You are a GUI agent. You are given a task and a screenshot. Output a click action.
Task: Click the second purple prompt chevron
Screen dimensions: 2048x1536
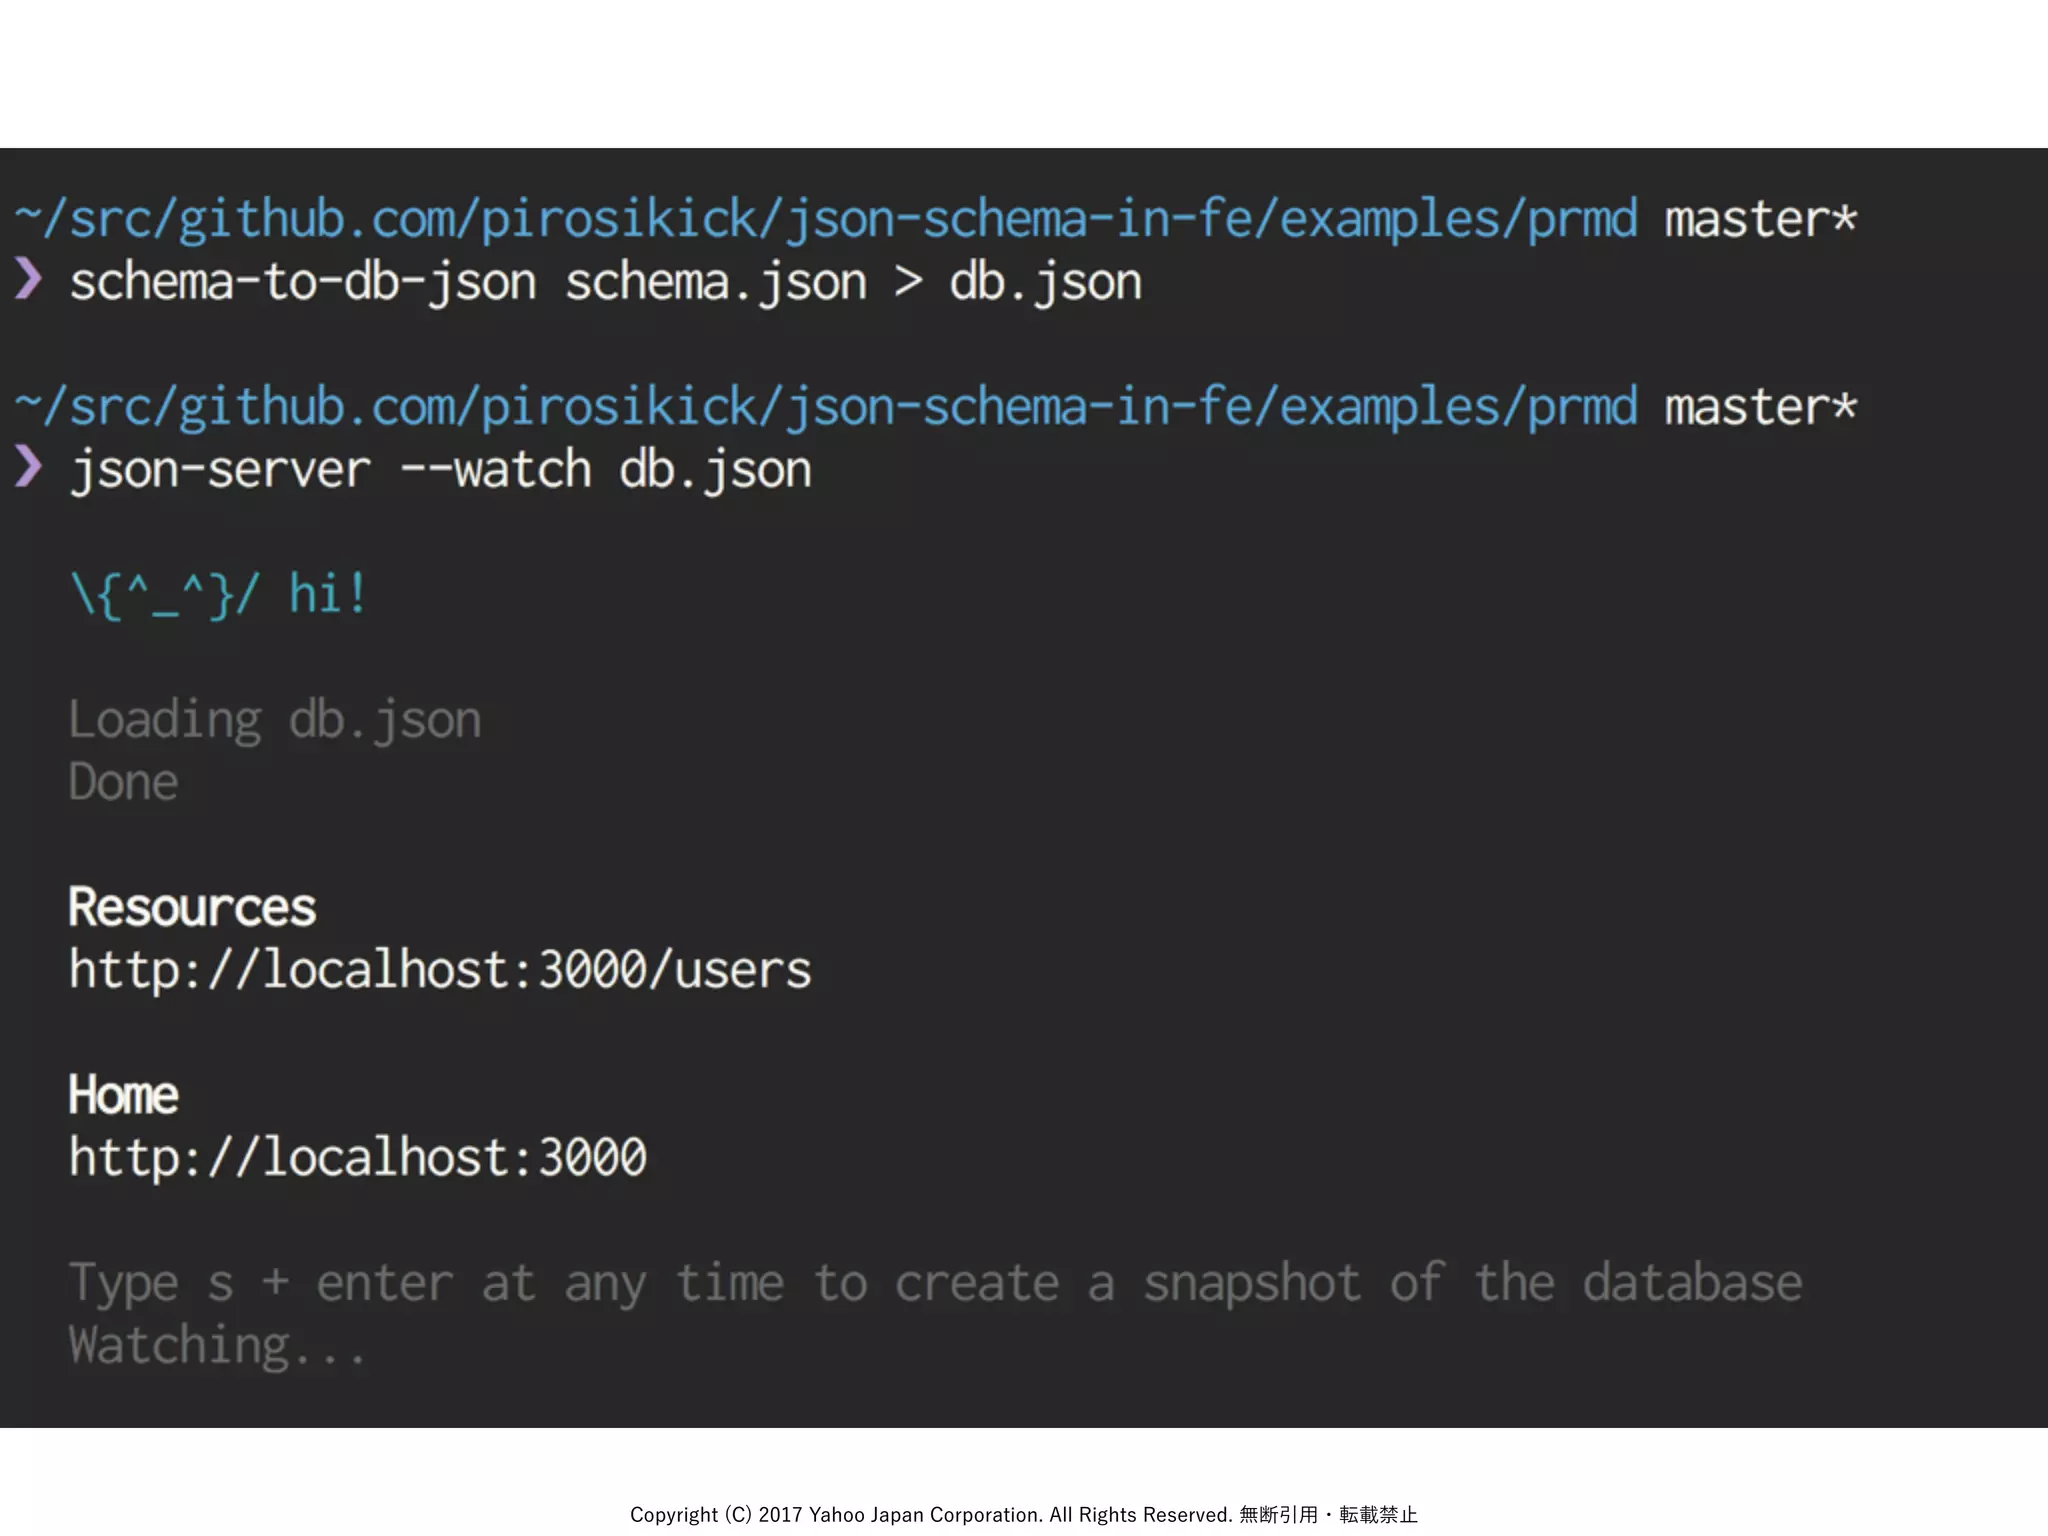pos(28,467)
